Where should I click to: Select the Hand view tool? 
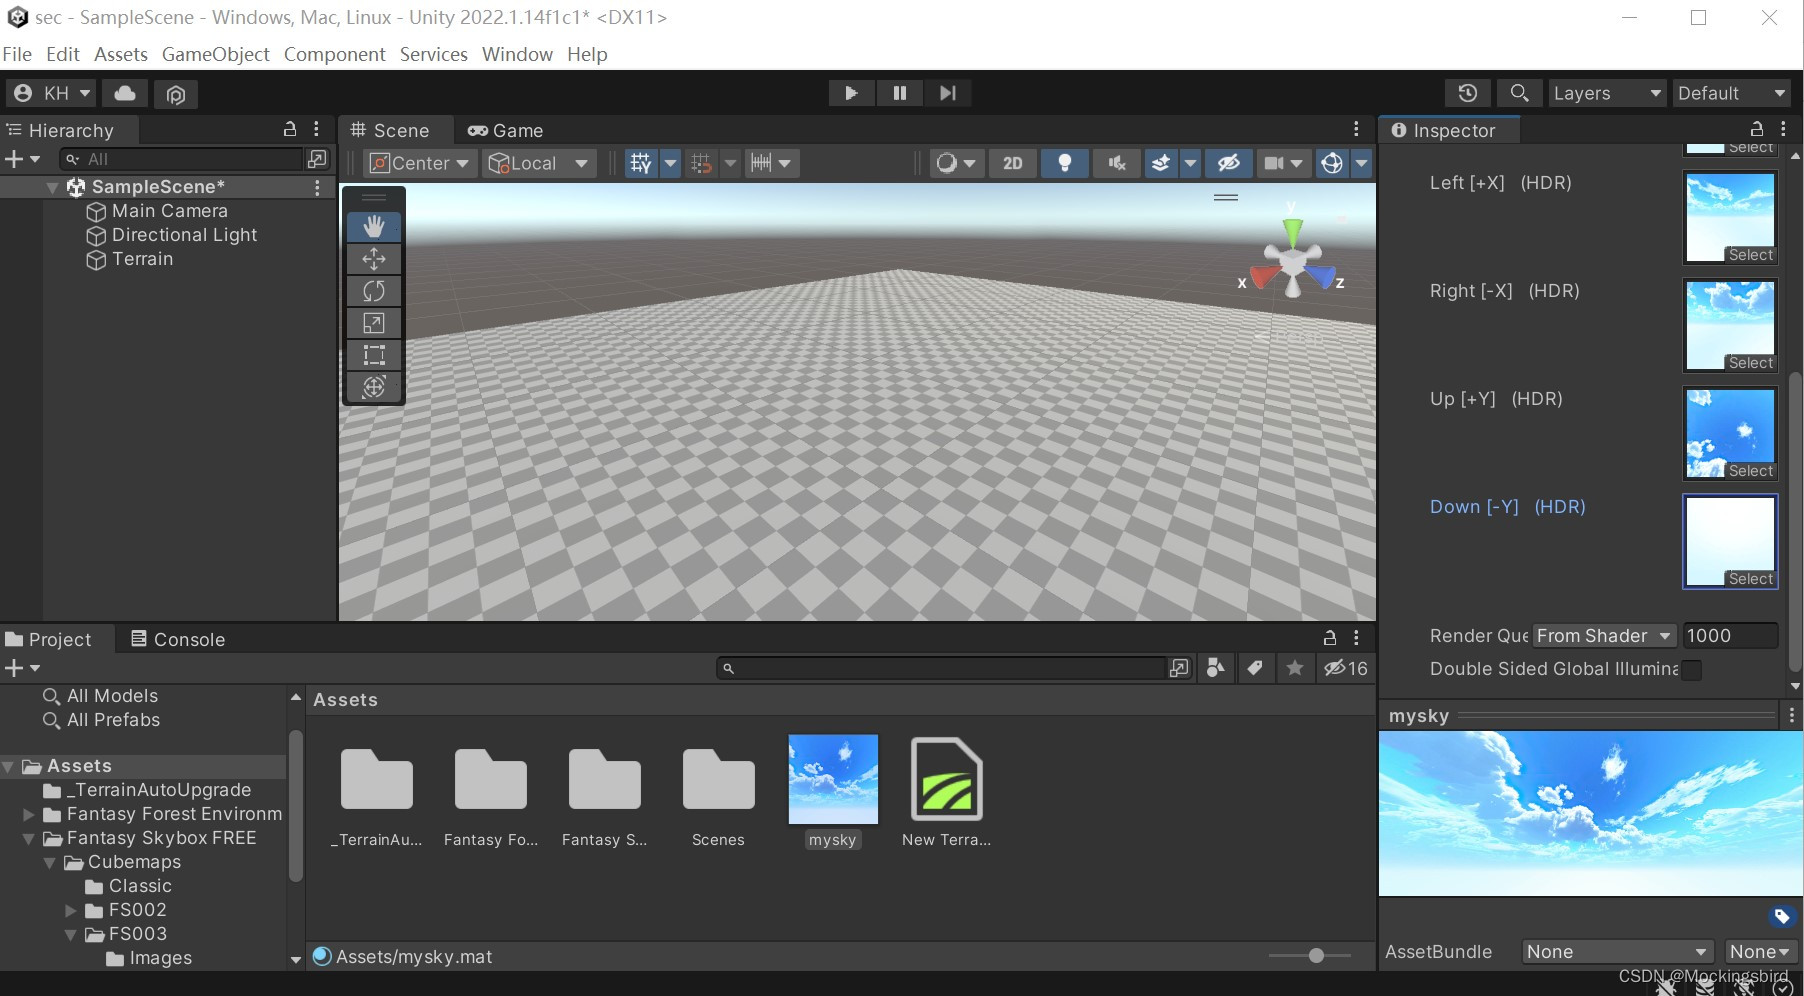(374, 227)
